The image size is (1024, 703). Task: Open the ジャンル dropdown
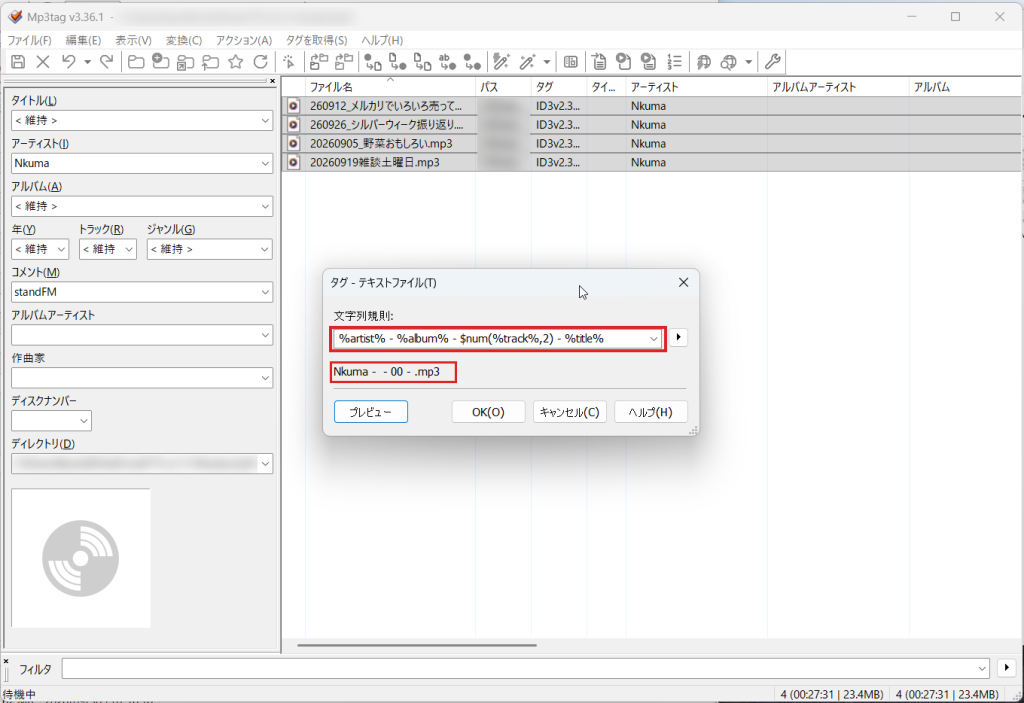pyautogui.click(x=264, y=249)
